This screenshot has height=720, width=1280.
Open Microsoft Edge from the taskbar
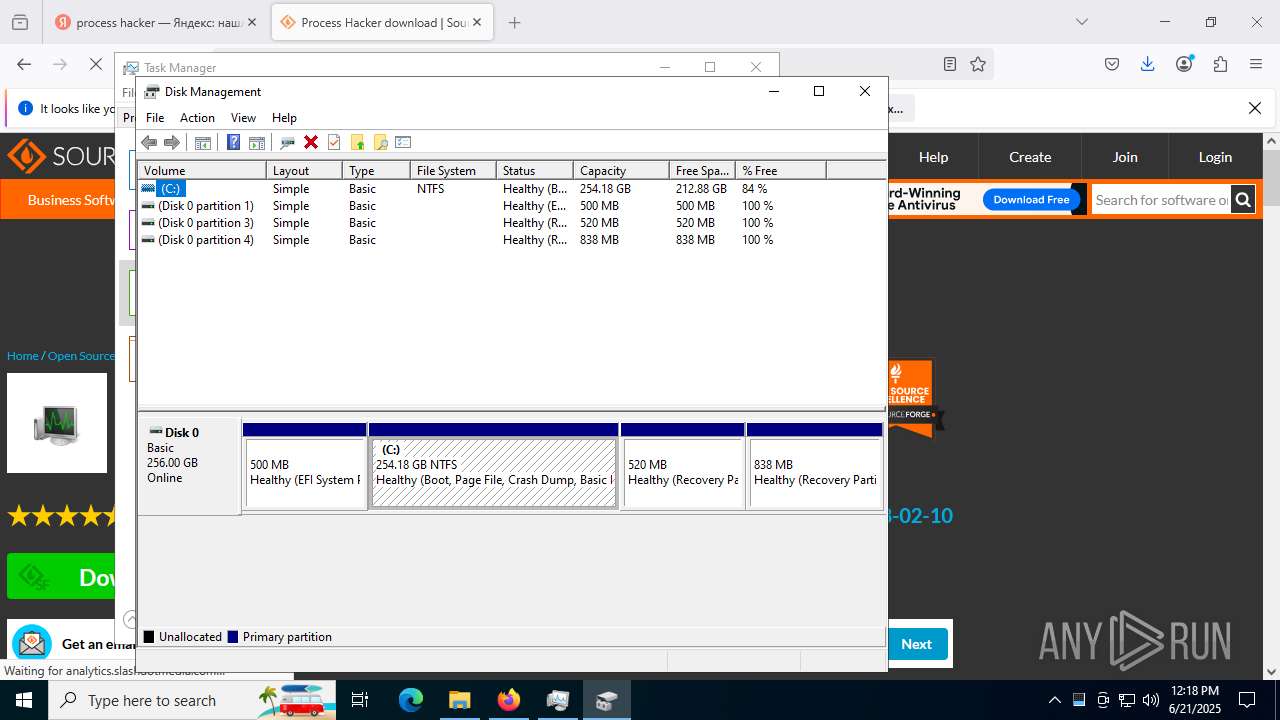tap(411, 700)
